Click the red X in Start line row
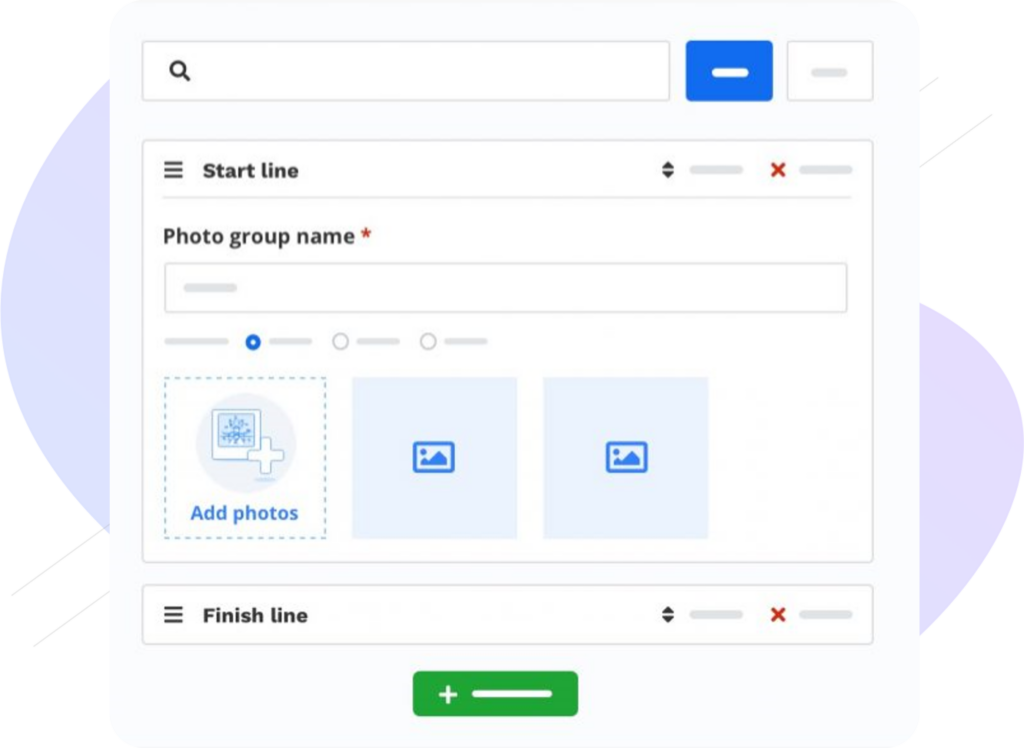Viewport: 1024px width, 748px height. pyautogui.click(x=777, y=170)
